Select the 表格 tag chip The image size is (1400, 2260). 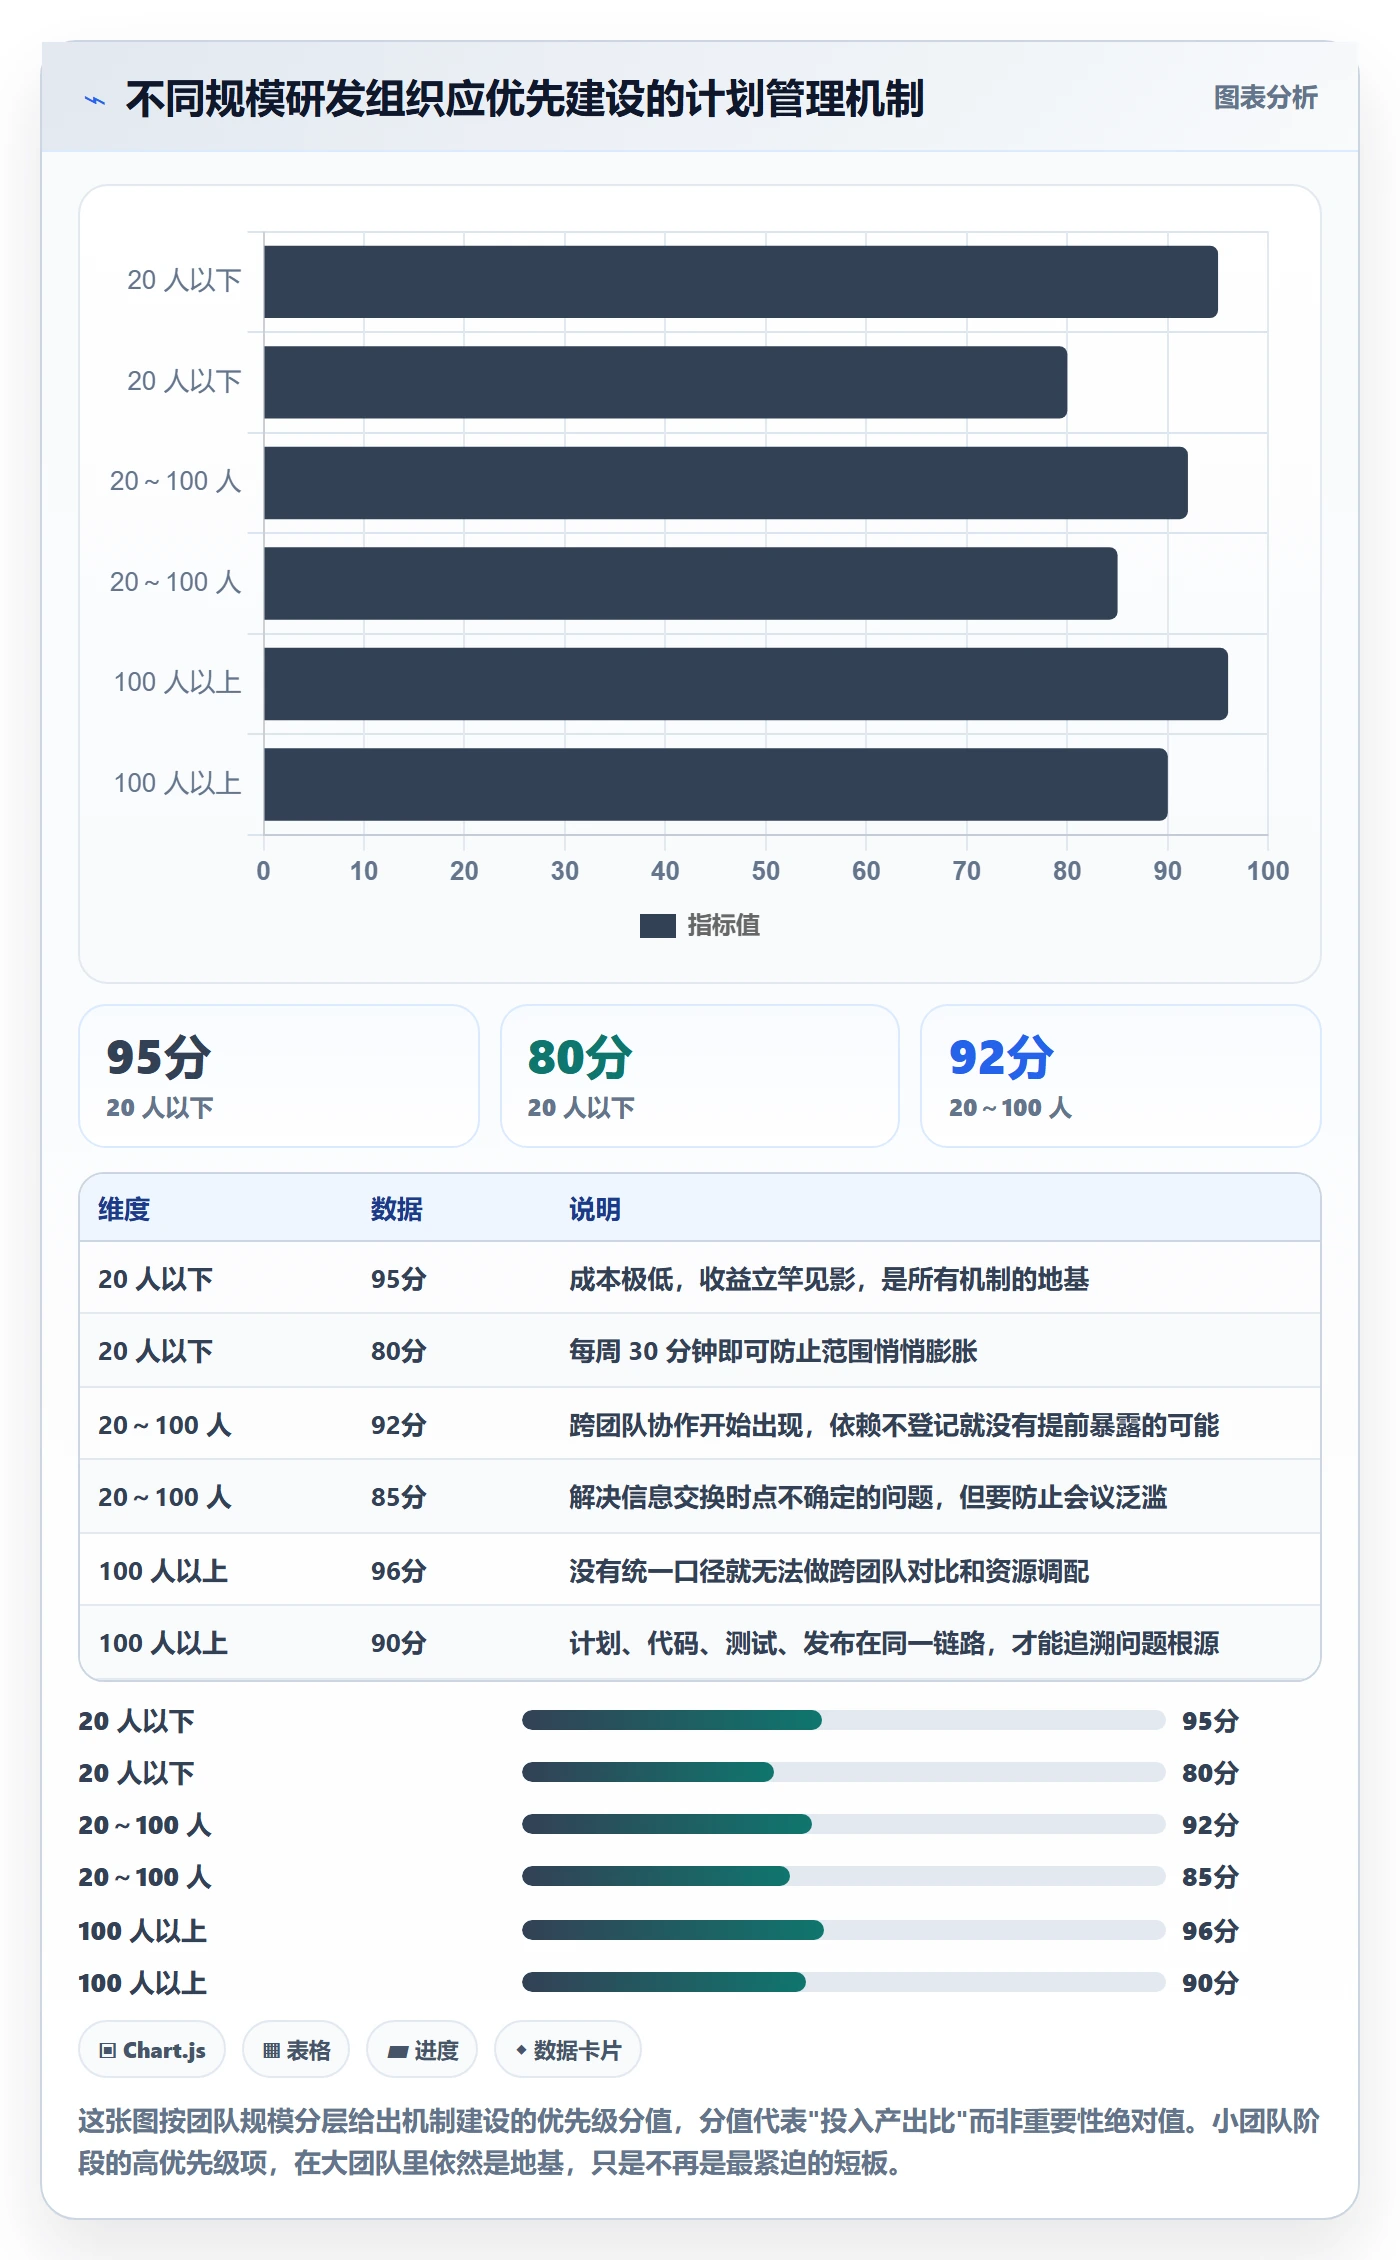coord(296,2050)
